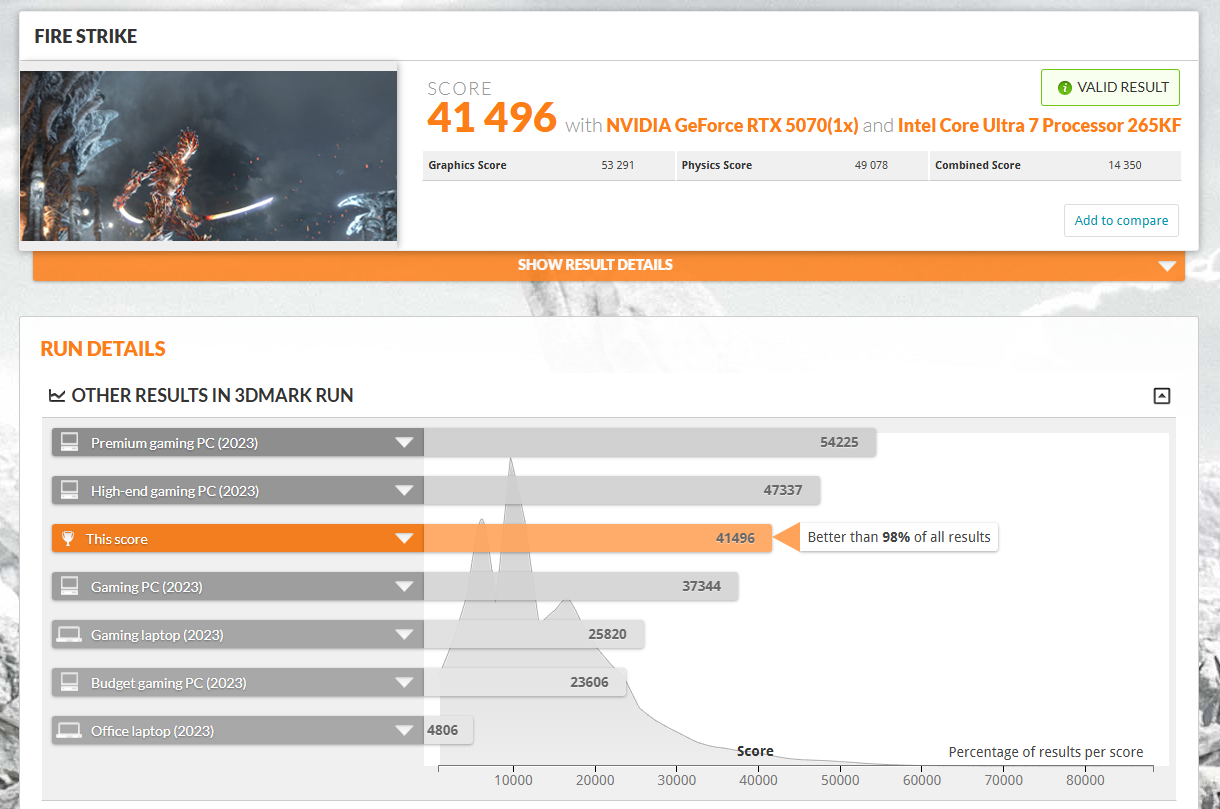
Task: Open the NVIDIA GeForce RTX 5070 link
Action: 732,126
